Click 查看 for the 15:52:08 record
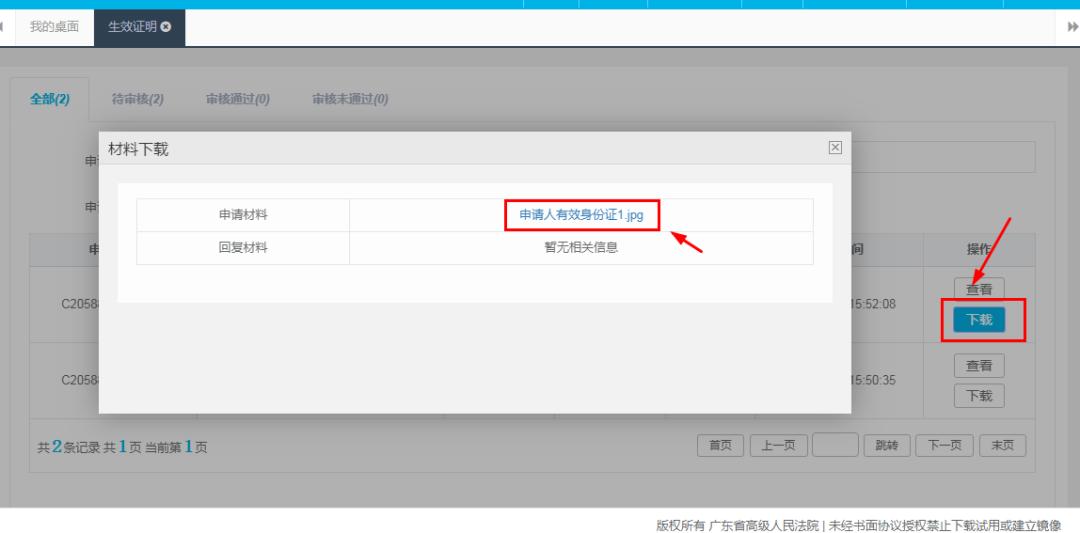1080x533 pixels. 979,289
